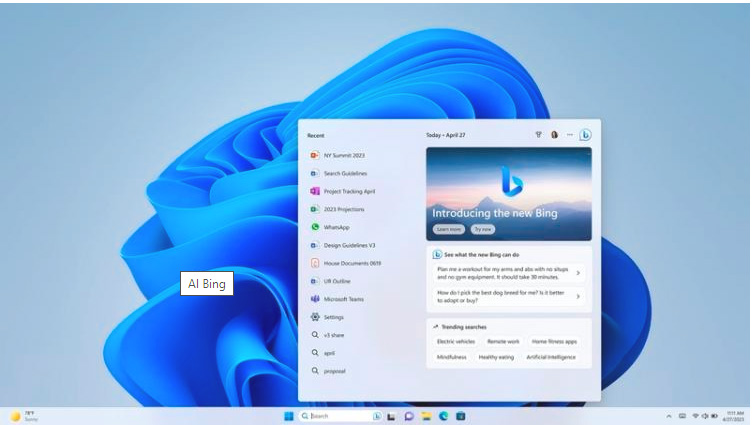
Task: Open the best dog breed prompt
Action: click(x=509, y=296)
